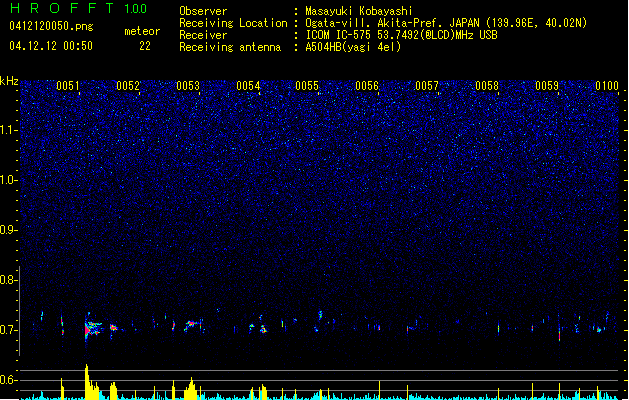The height and width of the screenshot is (400, 629).
Task: Click the 1.0 kHz axis label
Action: pos(8,180)
